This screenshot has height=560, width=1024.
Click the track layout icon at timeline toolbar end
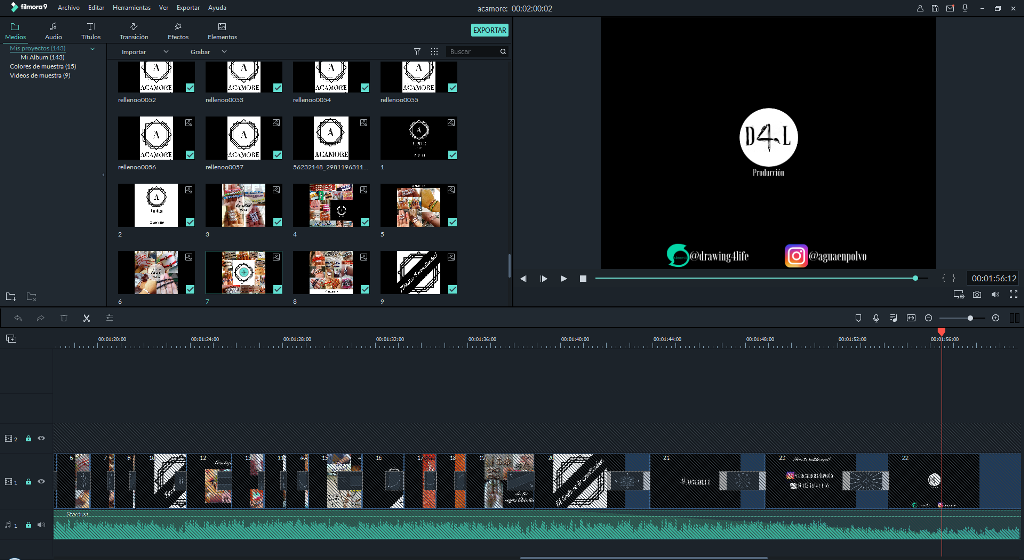point(1014,318)
